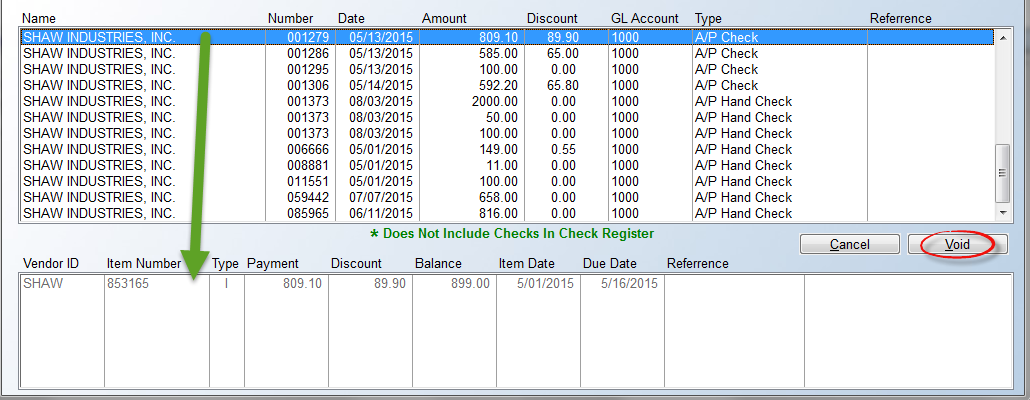Select check number 001295

click(x=307, y=69)
